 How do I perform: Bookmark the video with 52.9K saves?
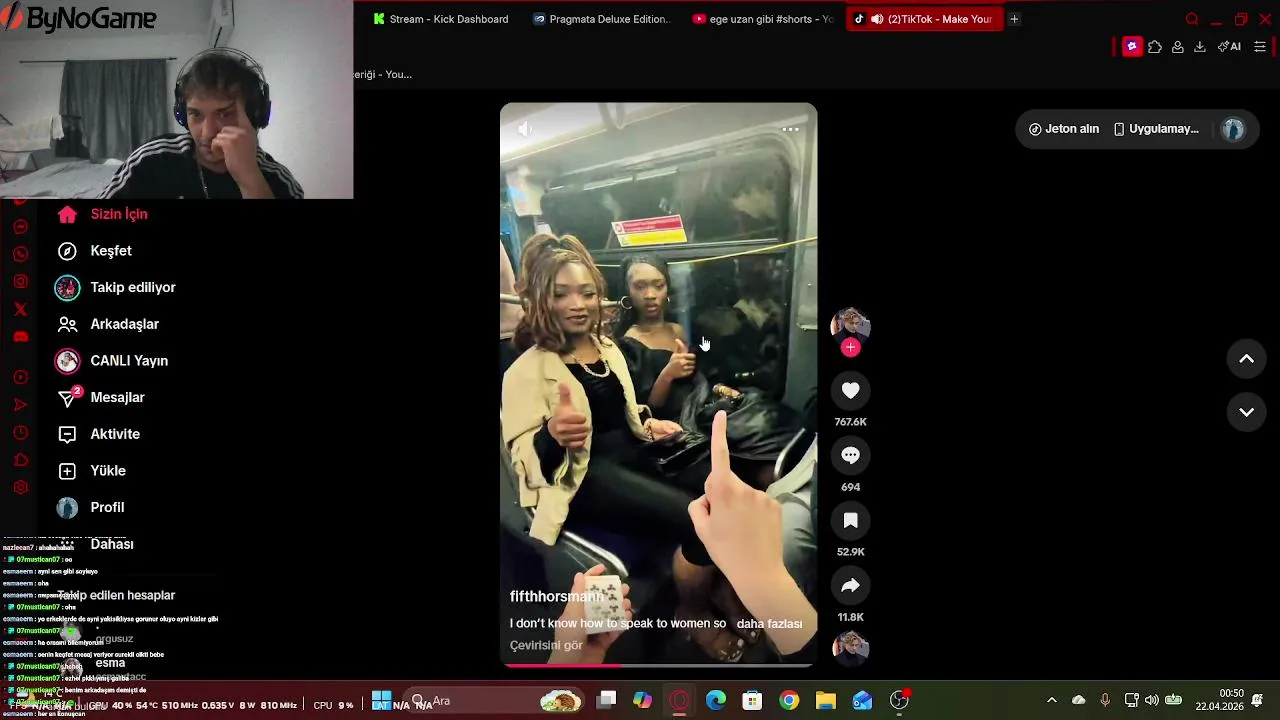[850, 520]
